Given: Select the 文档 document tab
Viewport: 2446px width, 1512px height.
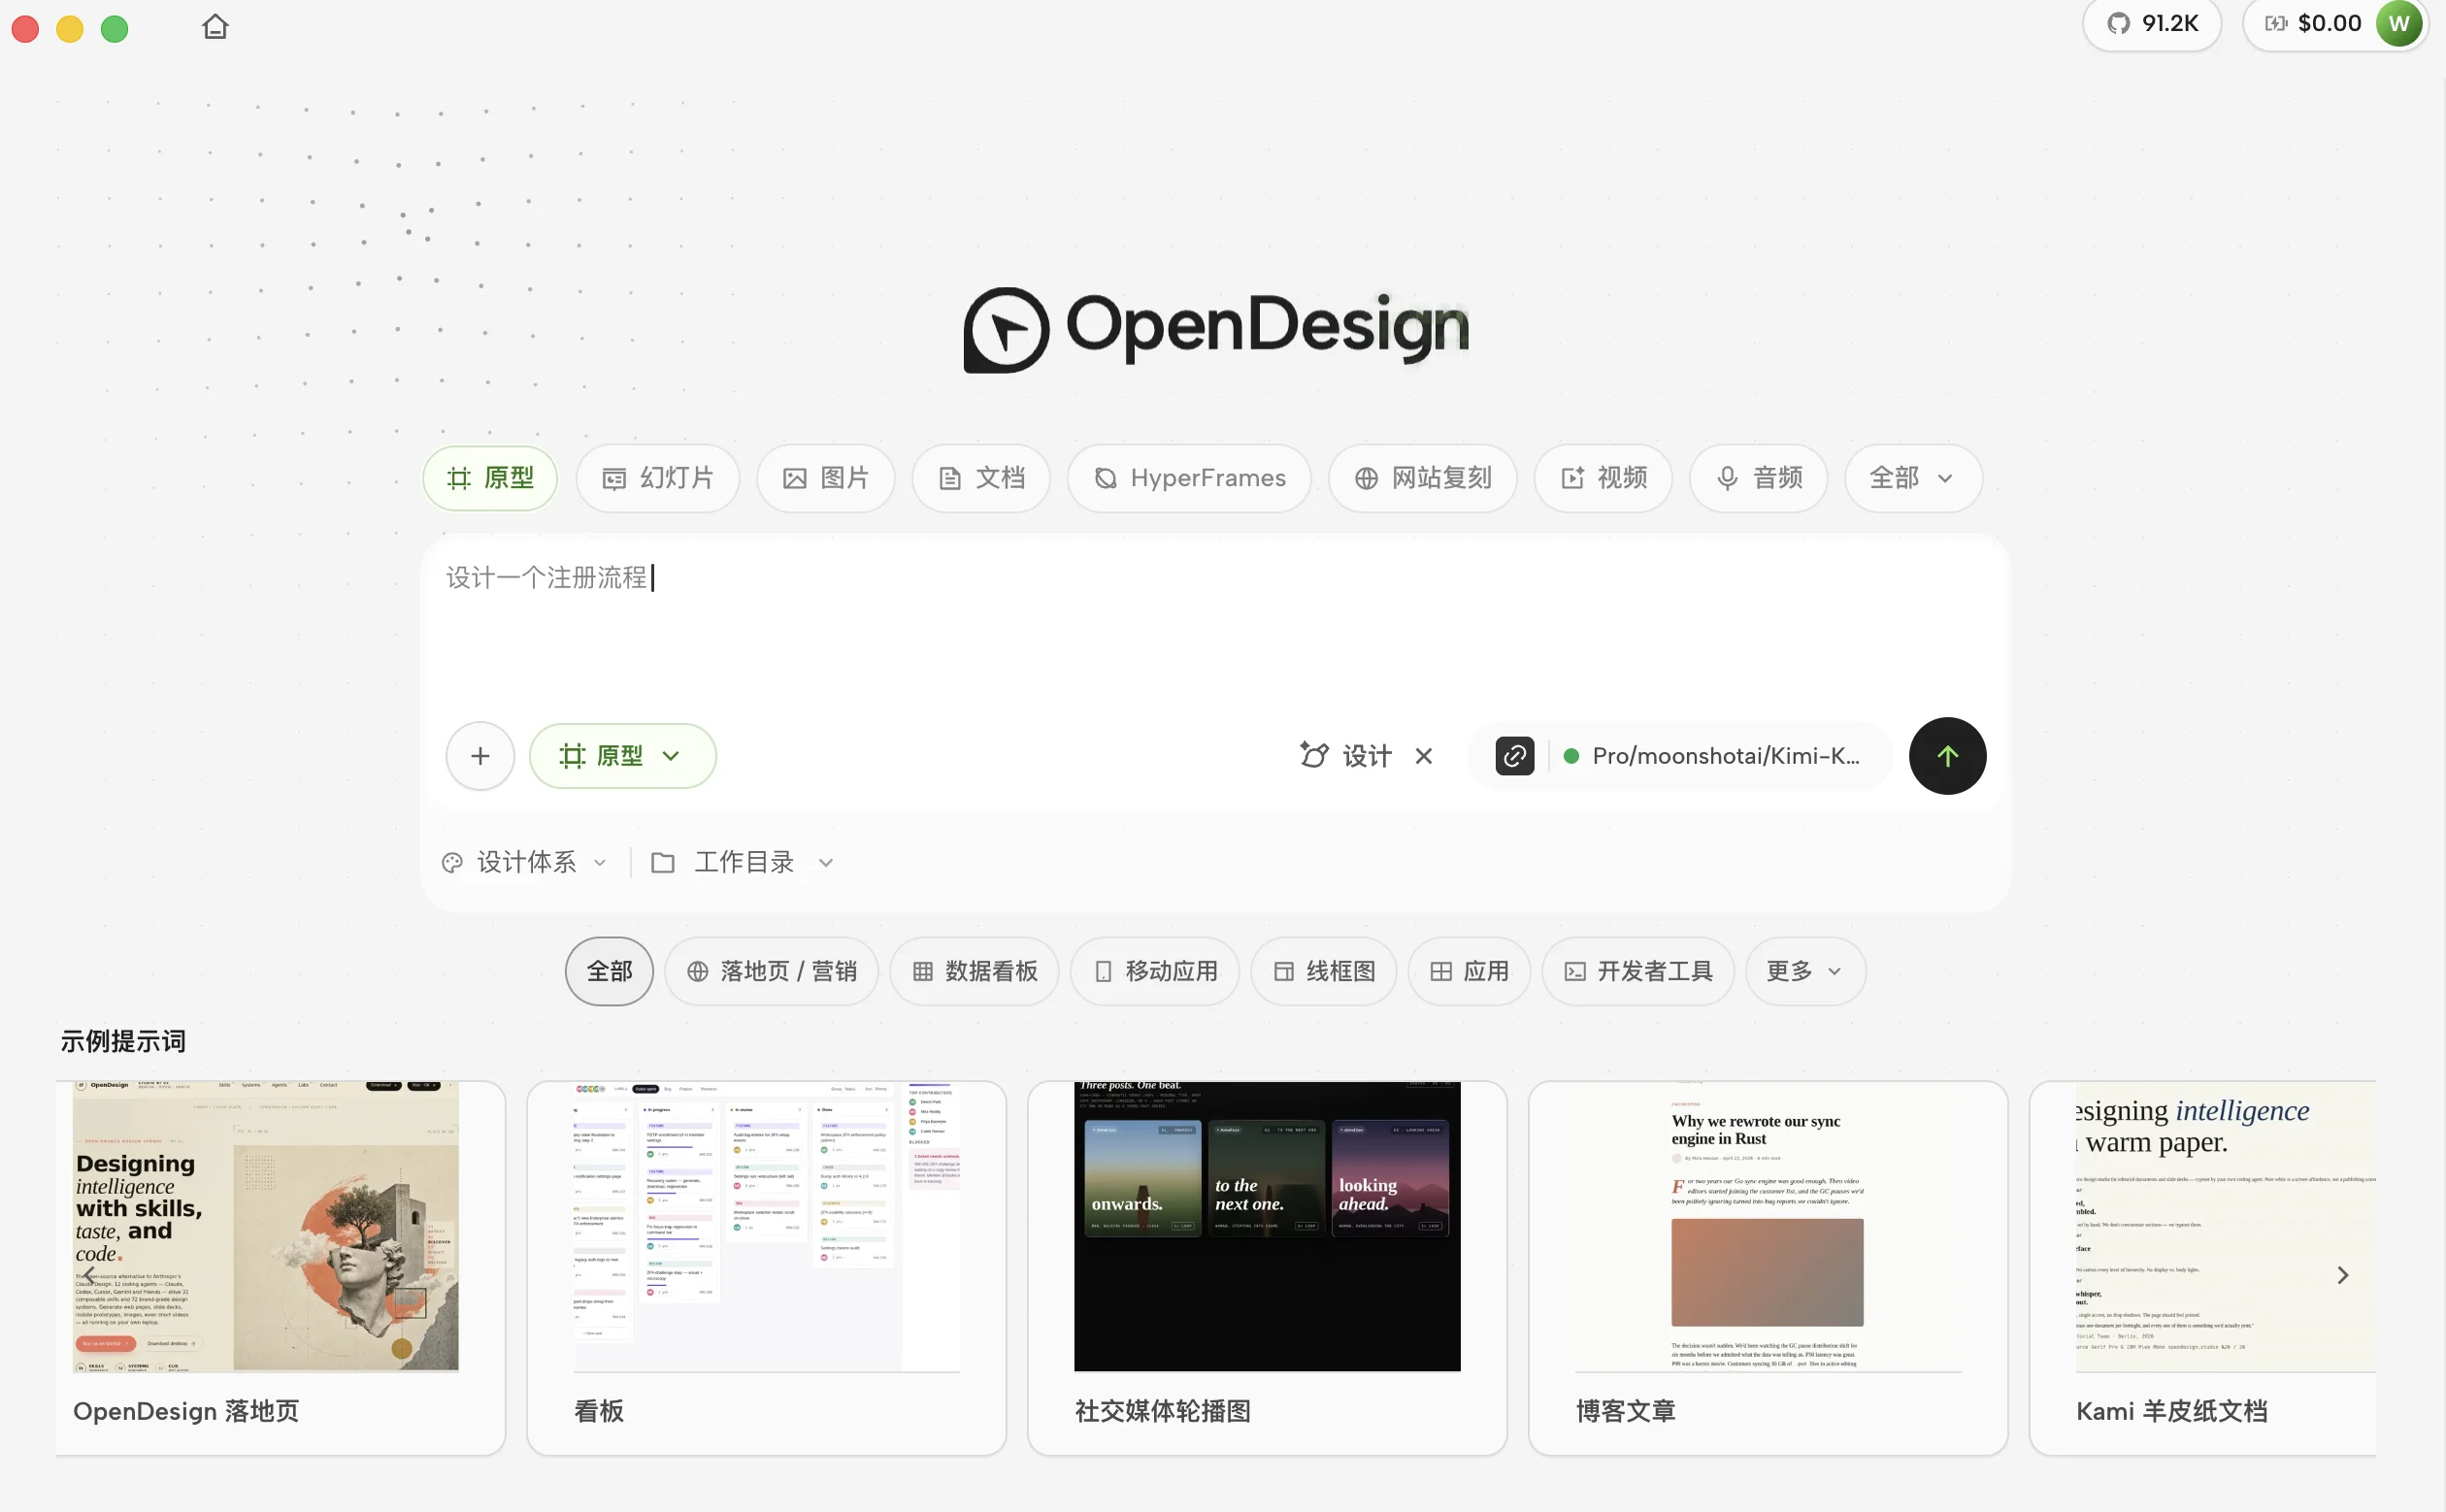Looking at the screenshot, I should [981, 478].
